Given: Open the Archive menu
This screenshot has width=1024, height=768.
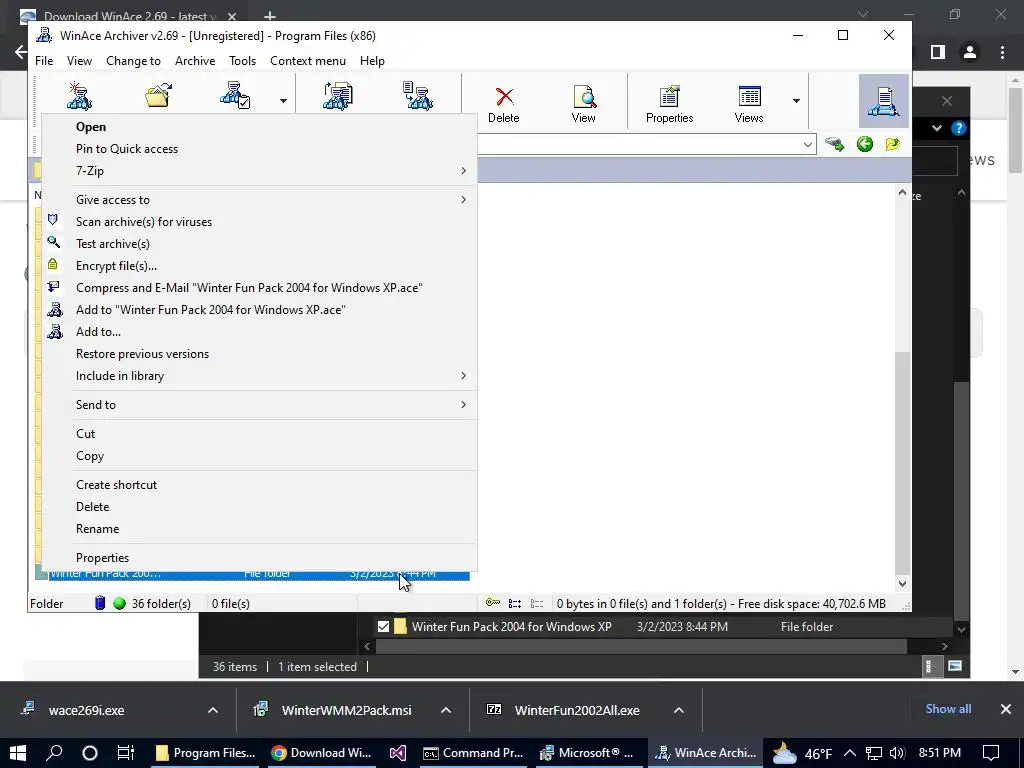Looking at the screenshot, I should 195,61.
